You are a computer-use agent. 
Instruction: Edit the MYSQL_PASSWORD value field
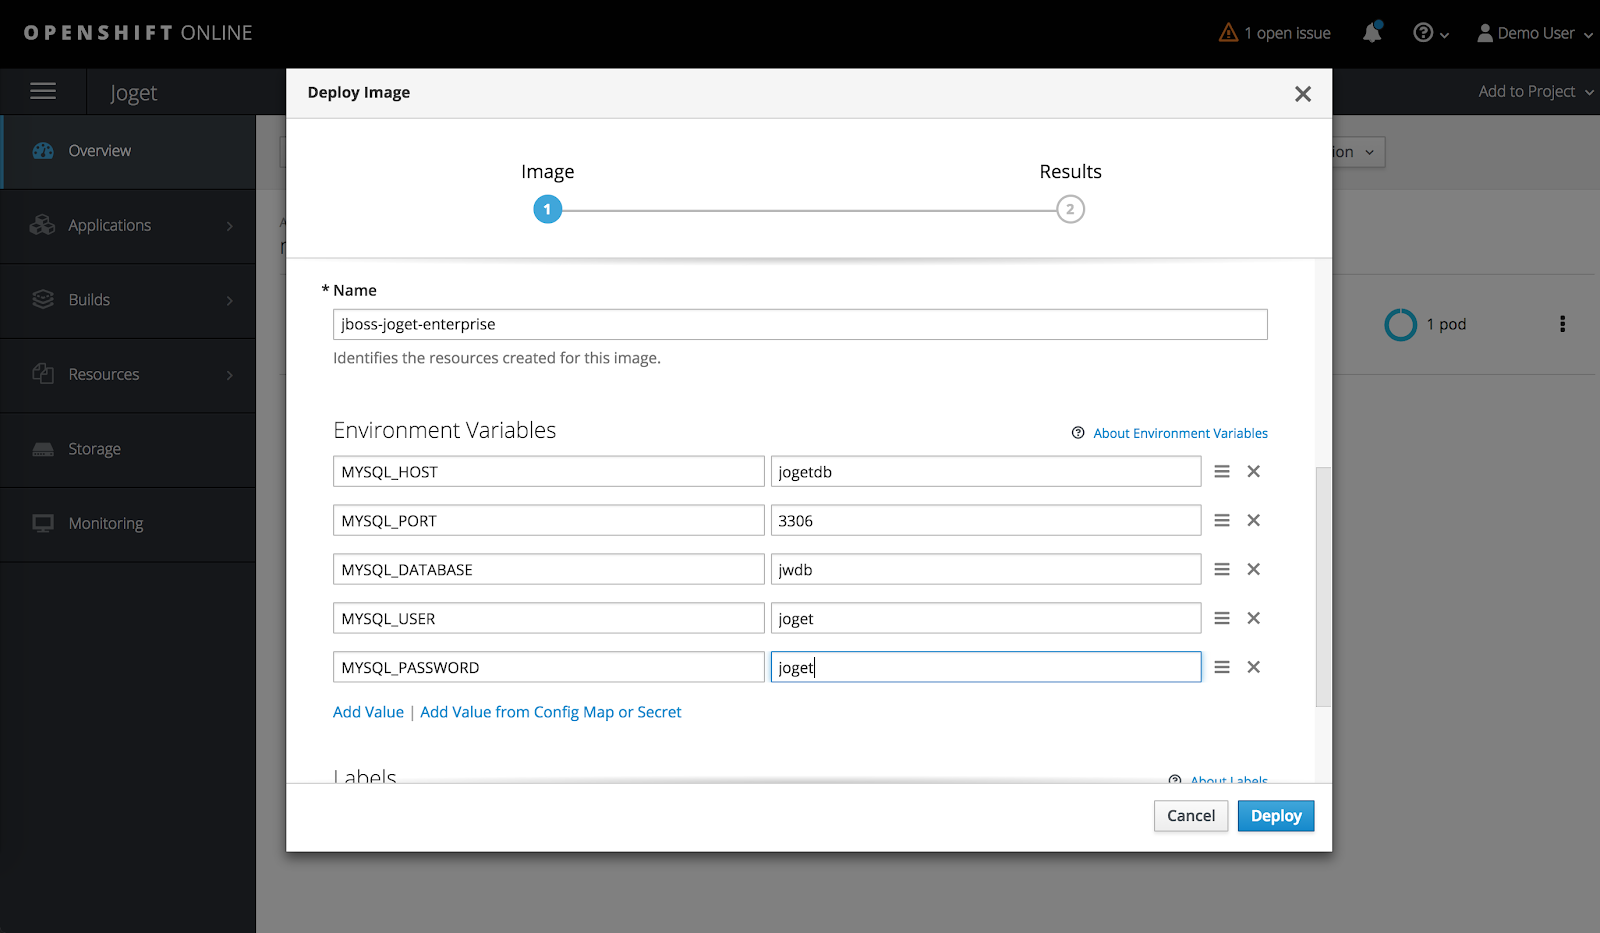[x=986, y=668]
